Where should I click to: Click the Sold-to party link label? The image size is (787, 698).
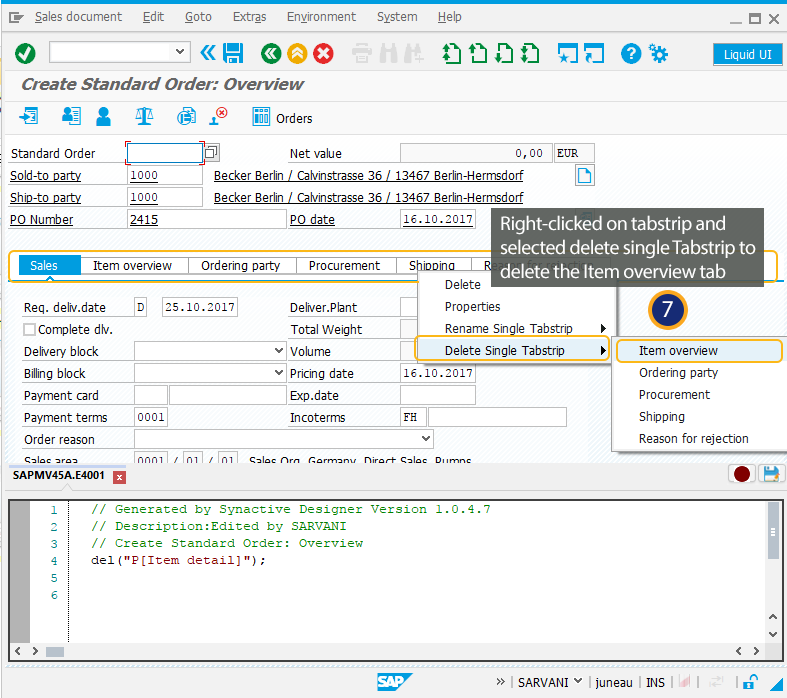click(46, 176)
